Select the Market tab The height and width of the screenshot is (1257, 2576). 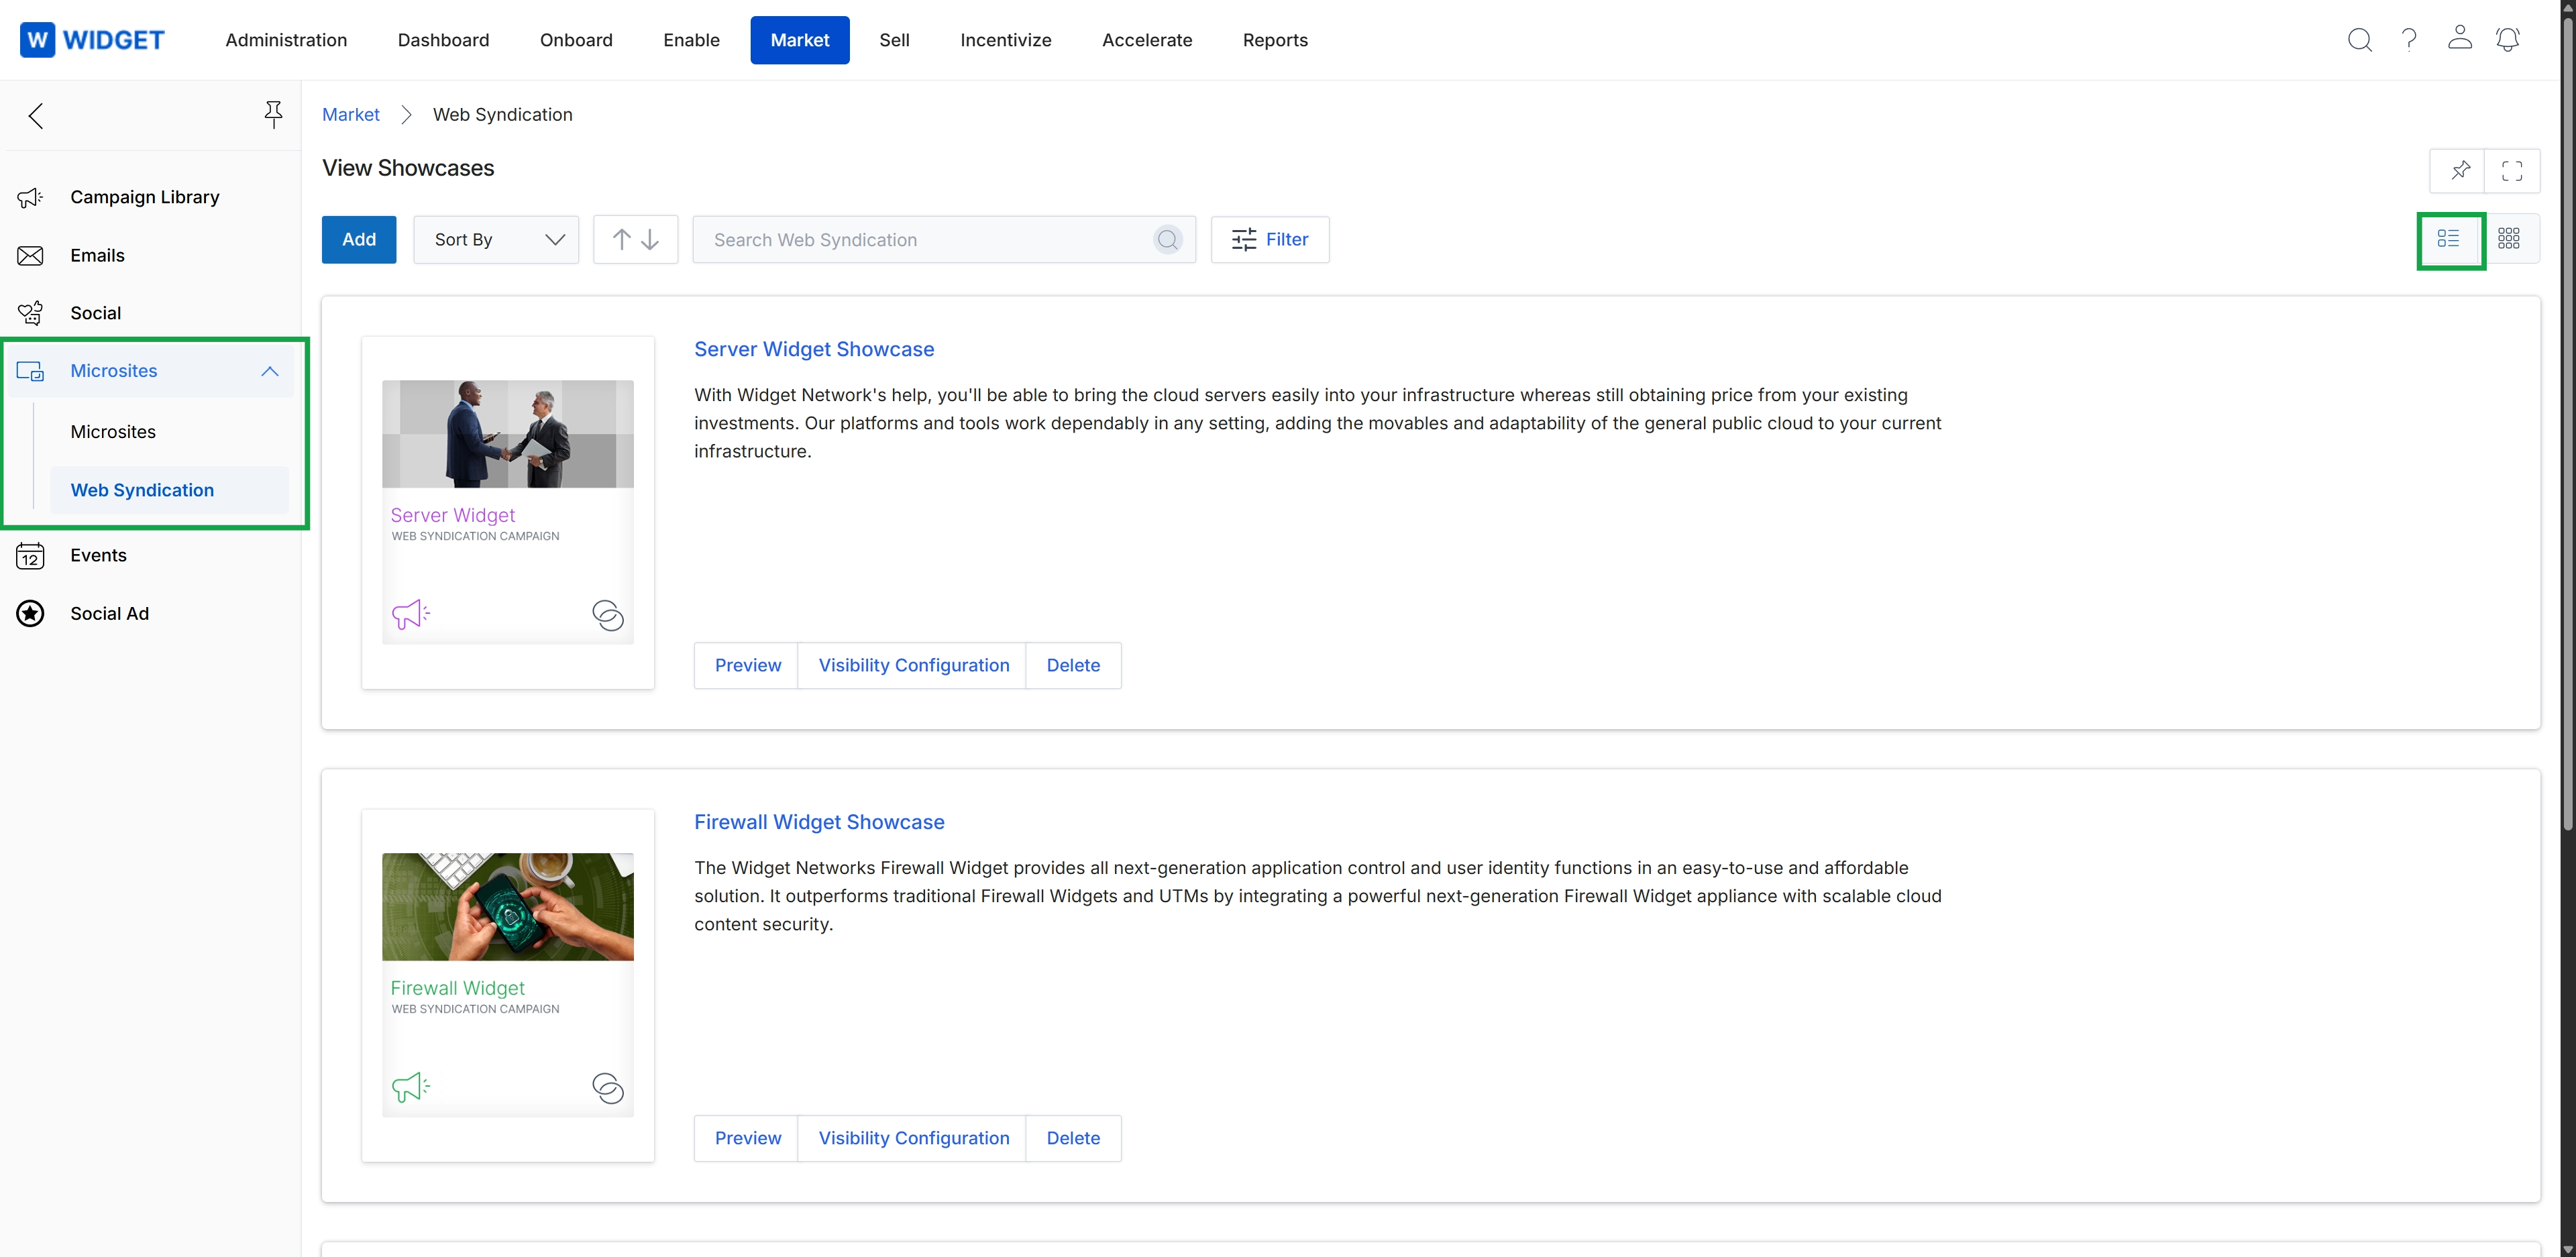pos(800,40)
